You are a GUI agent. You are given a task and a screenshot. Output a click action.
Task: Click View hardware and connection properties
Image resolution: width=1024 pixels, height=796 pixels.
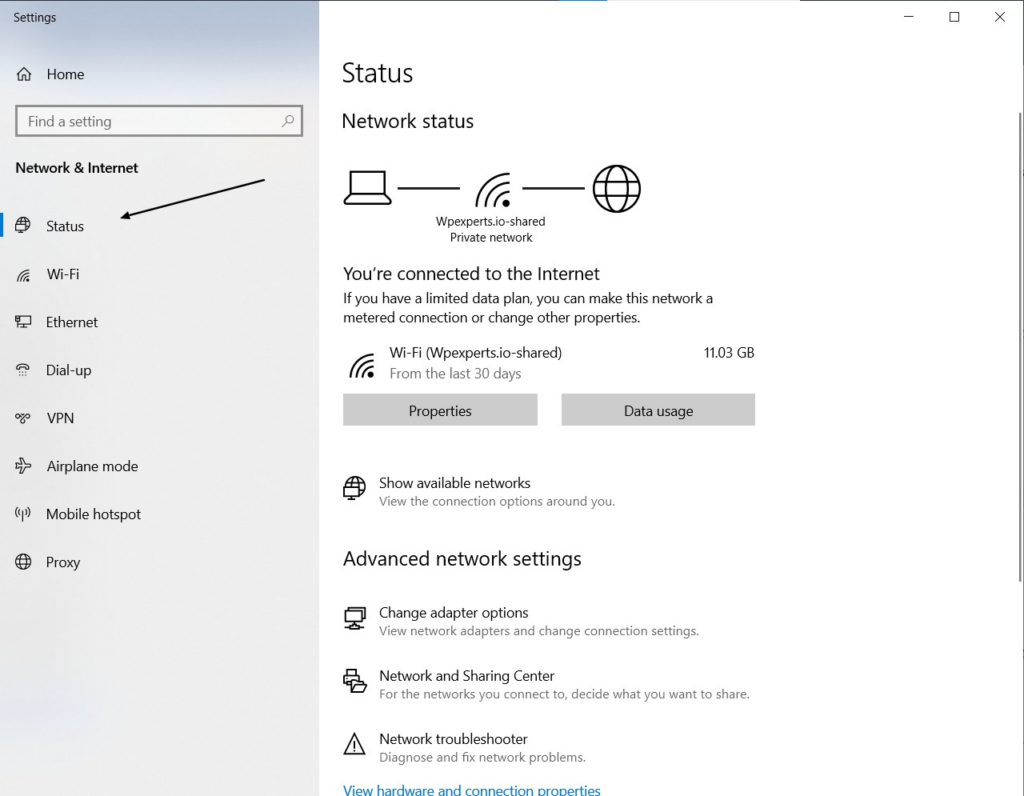471,789
